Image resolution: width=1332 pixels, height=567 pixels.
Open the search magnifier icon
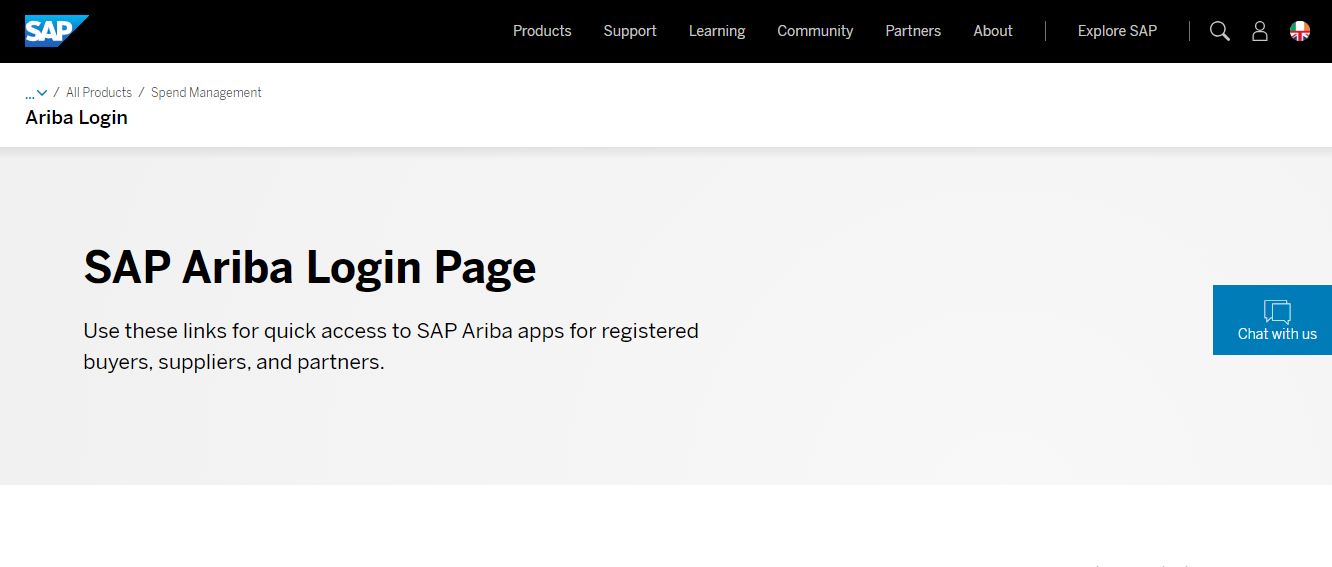coord(1219,31)
